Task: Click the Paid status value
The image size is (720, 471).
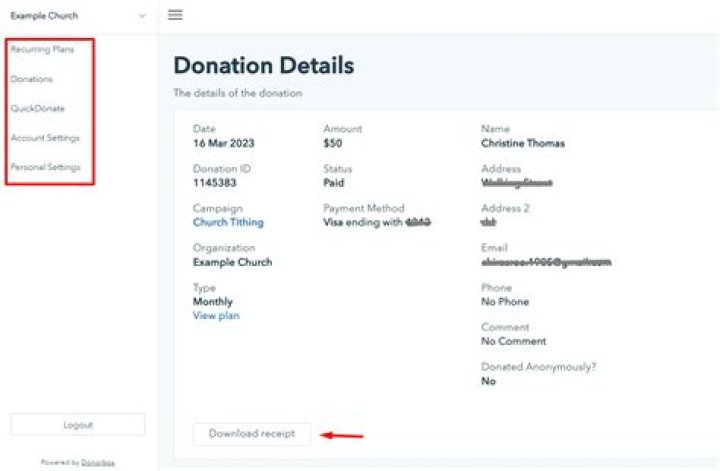Action: pos(334,183)
